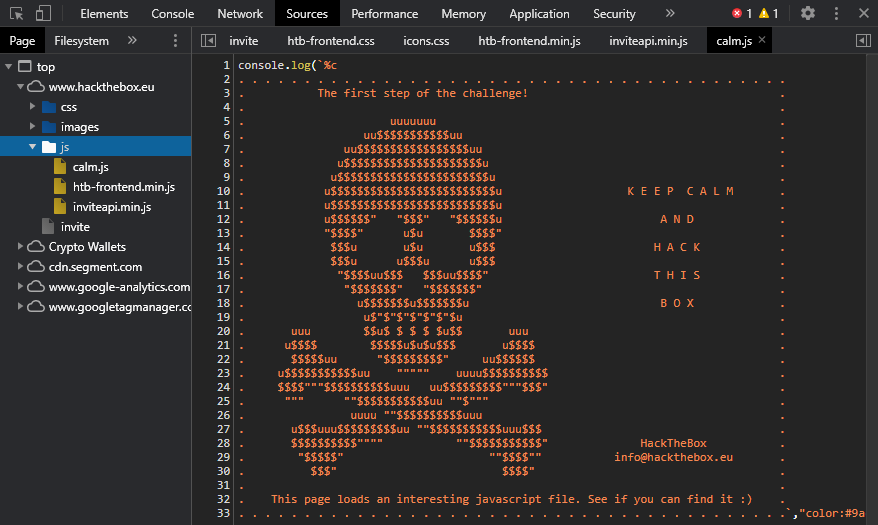
Task: Click the info@hackthebox.eu text in code
Action: click(673, 457)
